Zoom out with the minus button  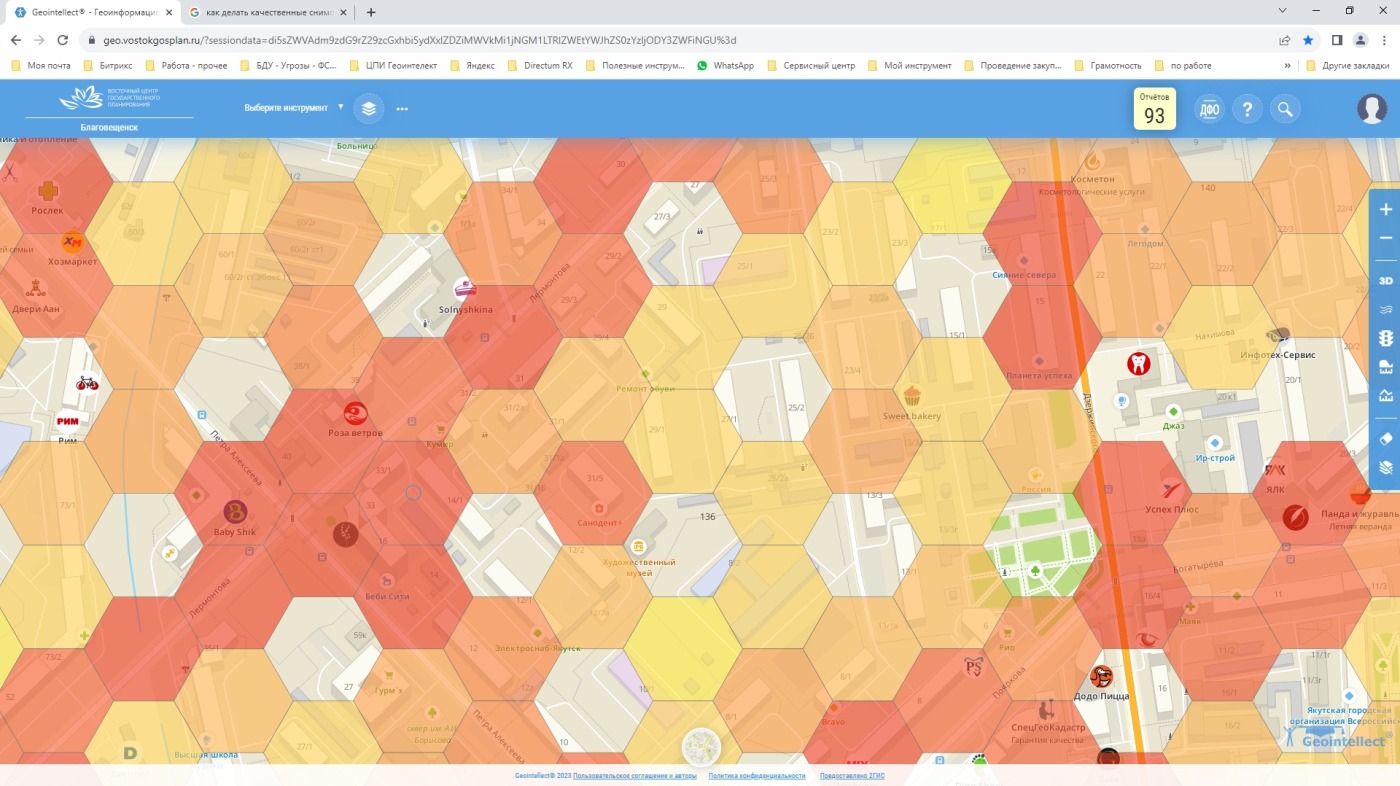(x=1385, y=238)
